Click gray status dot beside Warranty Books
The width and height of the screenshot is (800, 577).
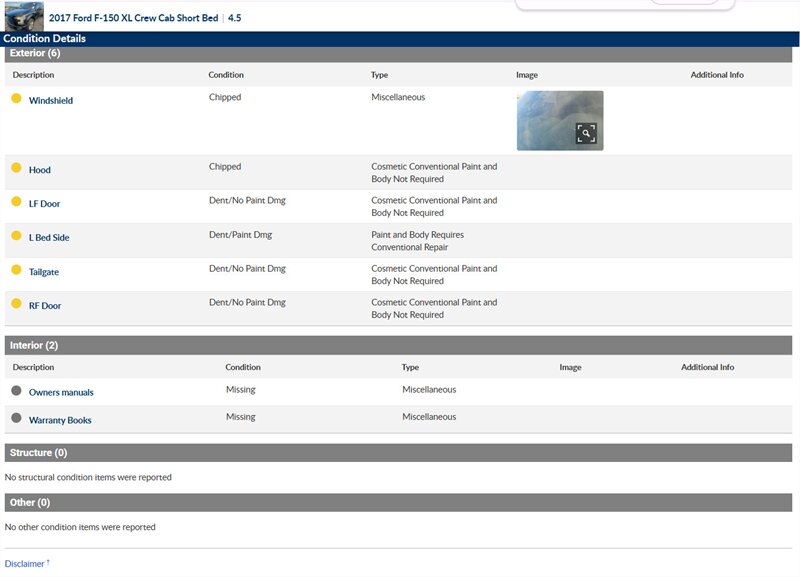[x=16, y=418]
